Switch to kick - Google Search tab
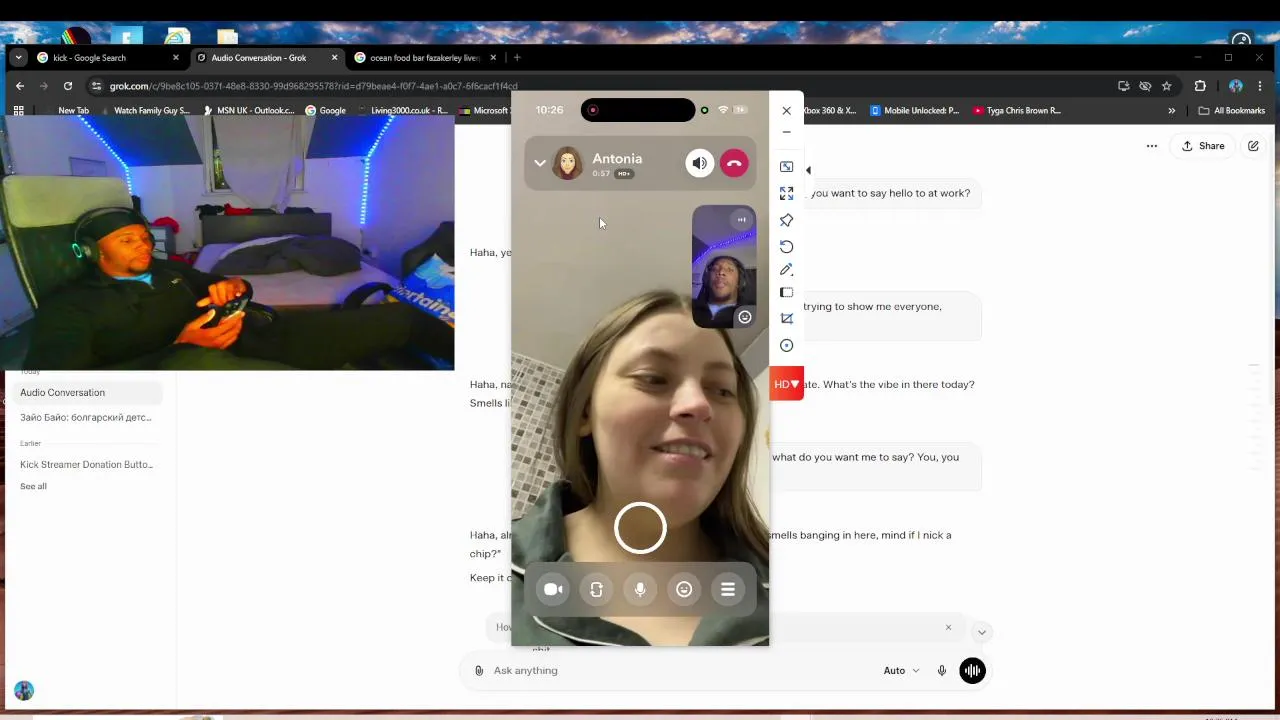The image size is (1280, 720). 109,58
